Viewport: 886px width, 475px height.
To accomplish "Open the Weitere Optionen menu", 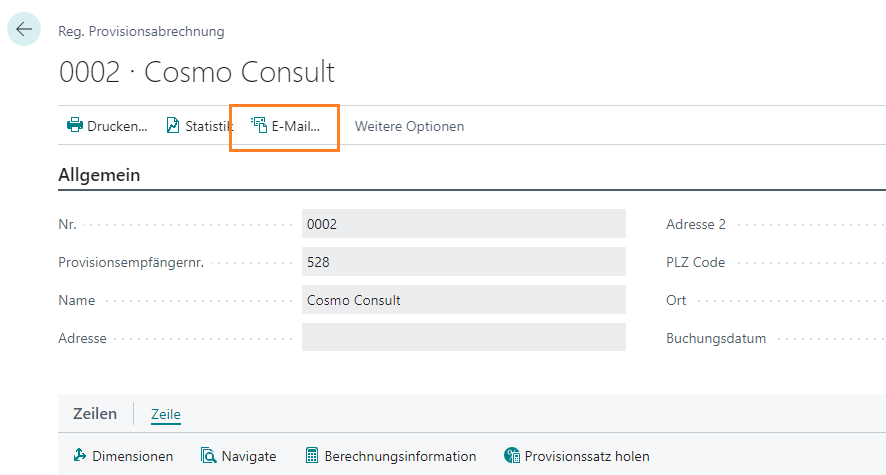I will point(409,126).
